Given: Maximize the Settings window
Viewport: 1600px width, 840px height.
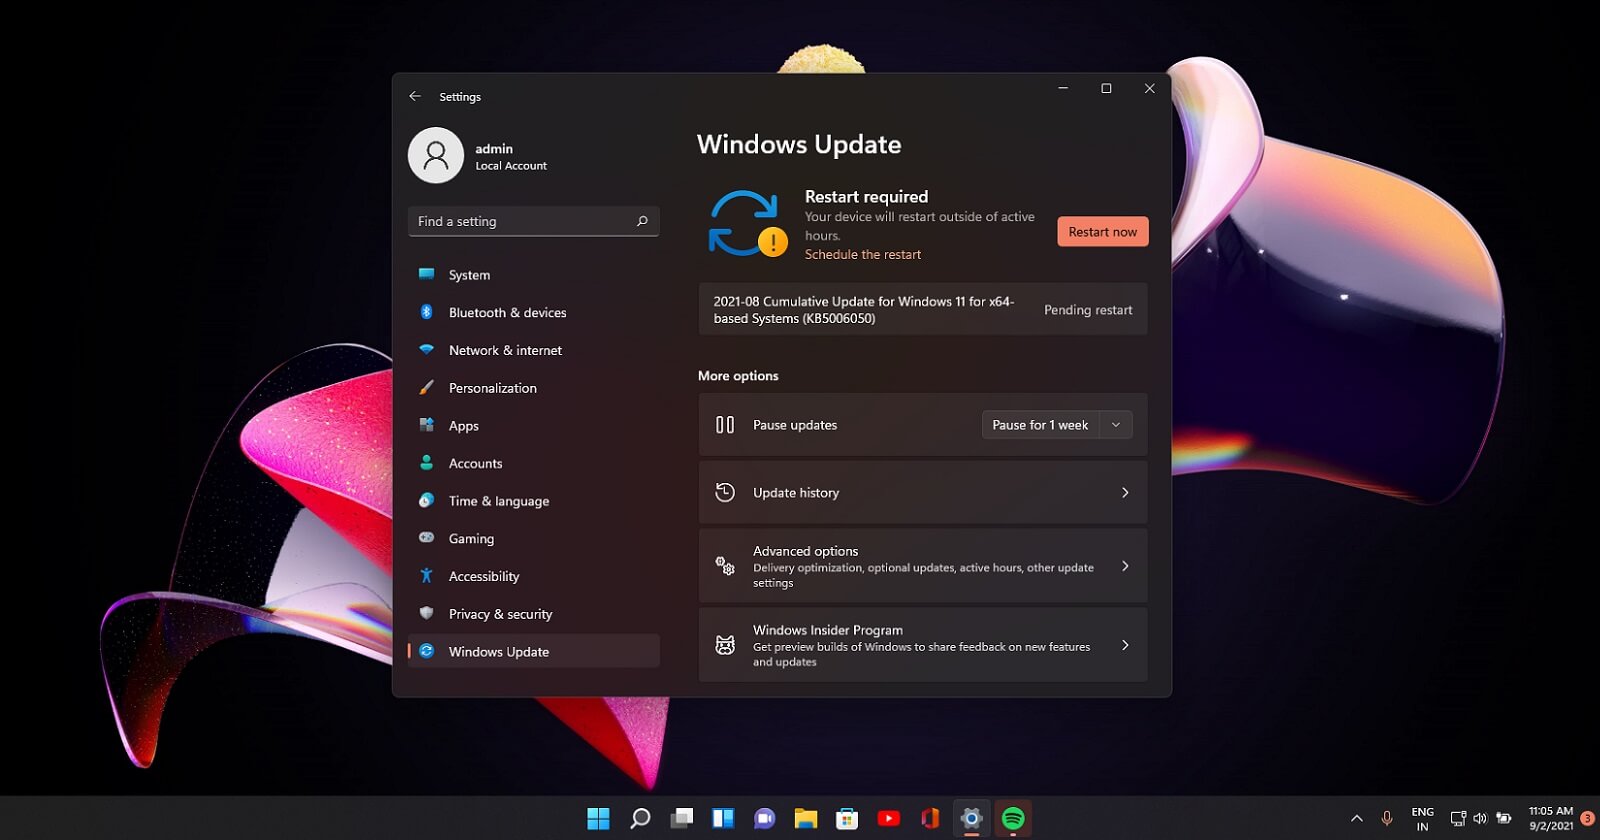Looking at the screenshot, I should click(1106, 89).
